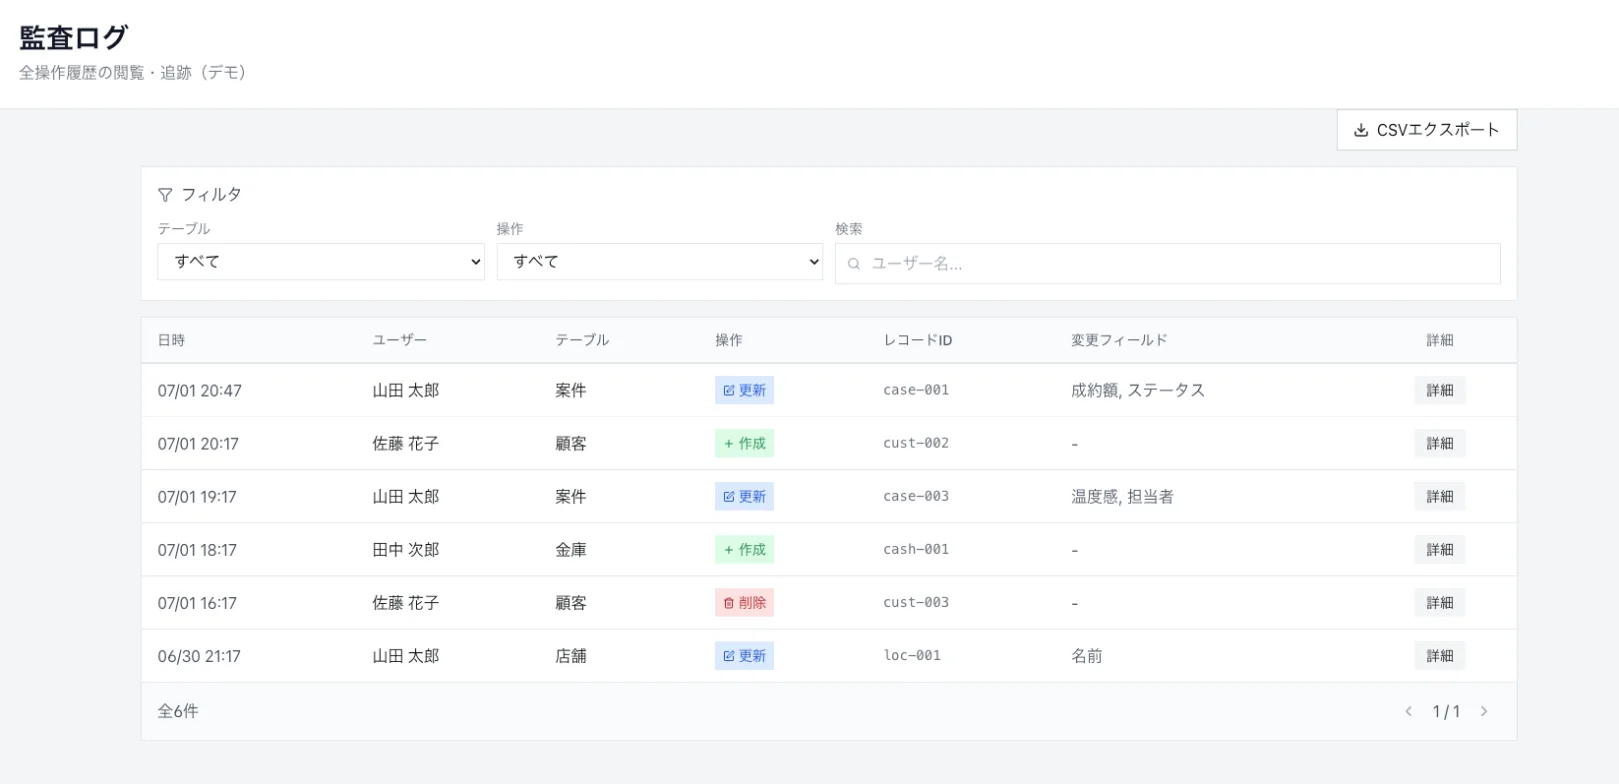Select the timestamp 07/01 18:17

tap(197, 549)
